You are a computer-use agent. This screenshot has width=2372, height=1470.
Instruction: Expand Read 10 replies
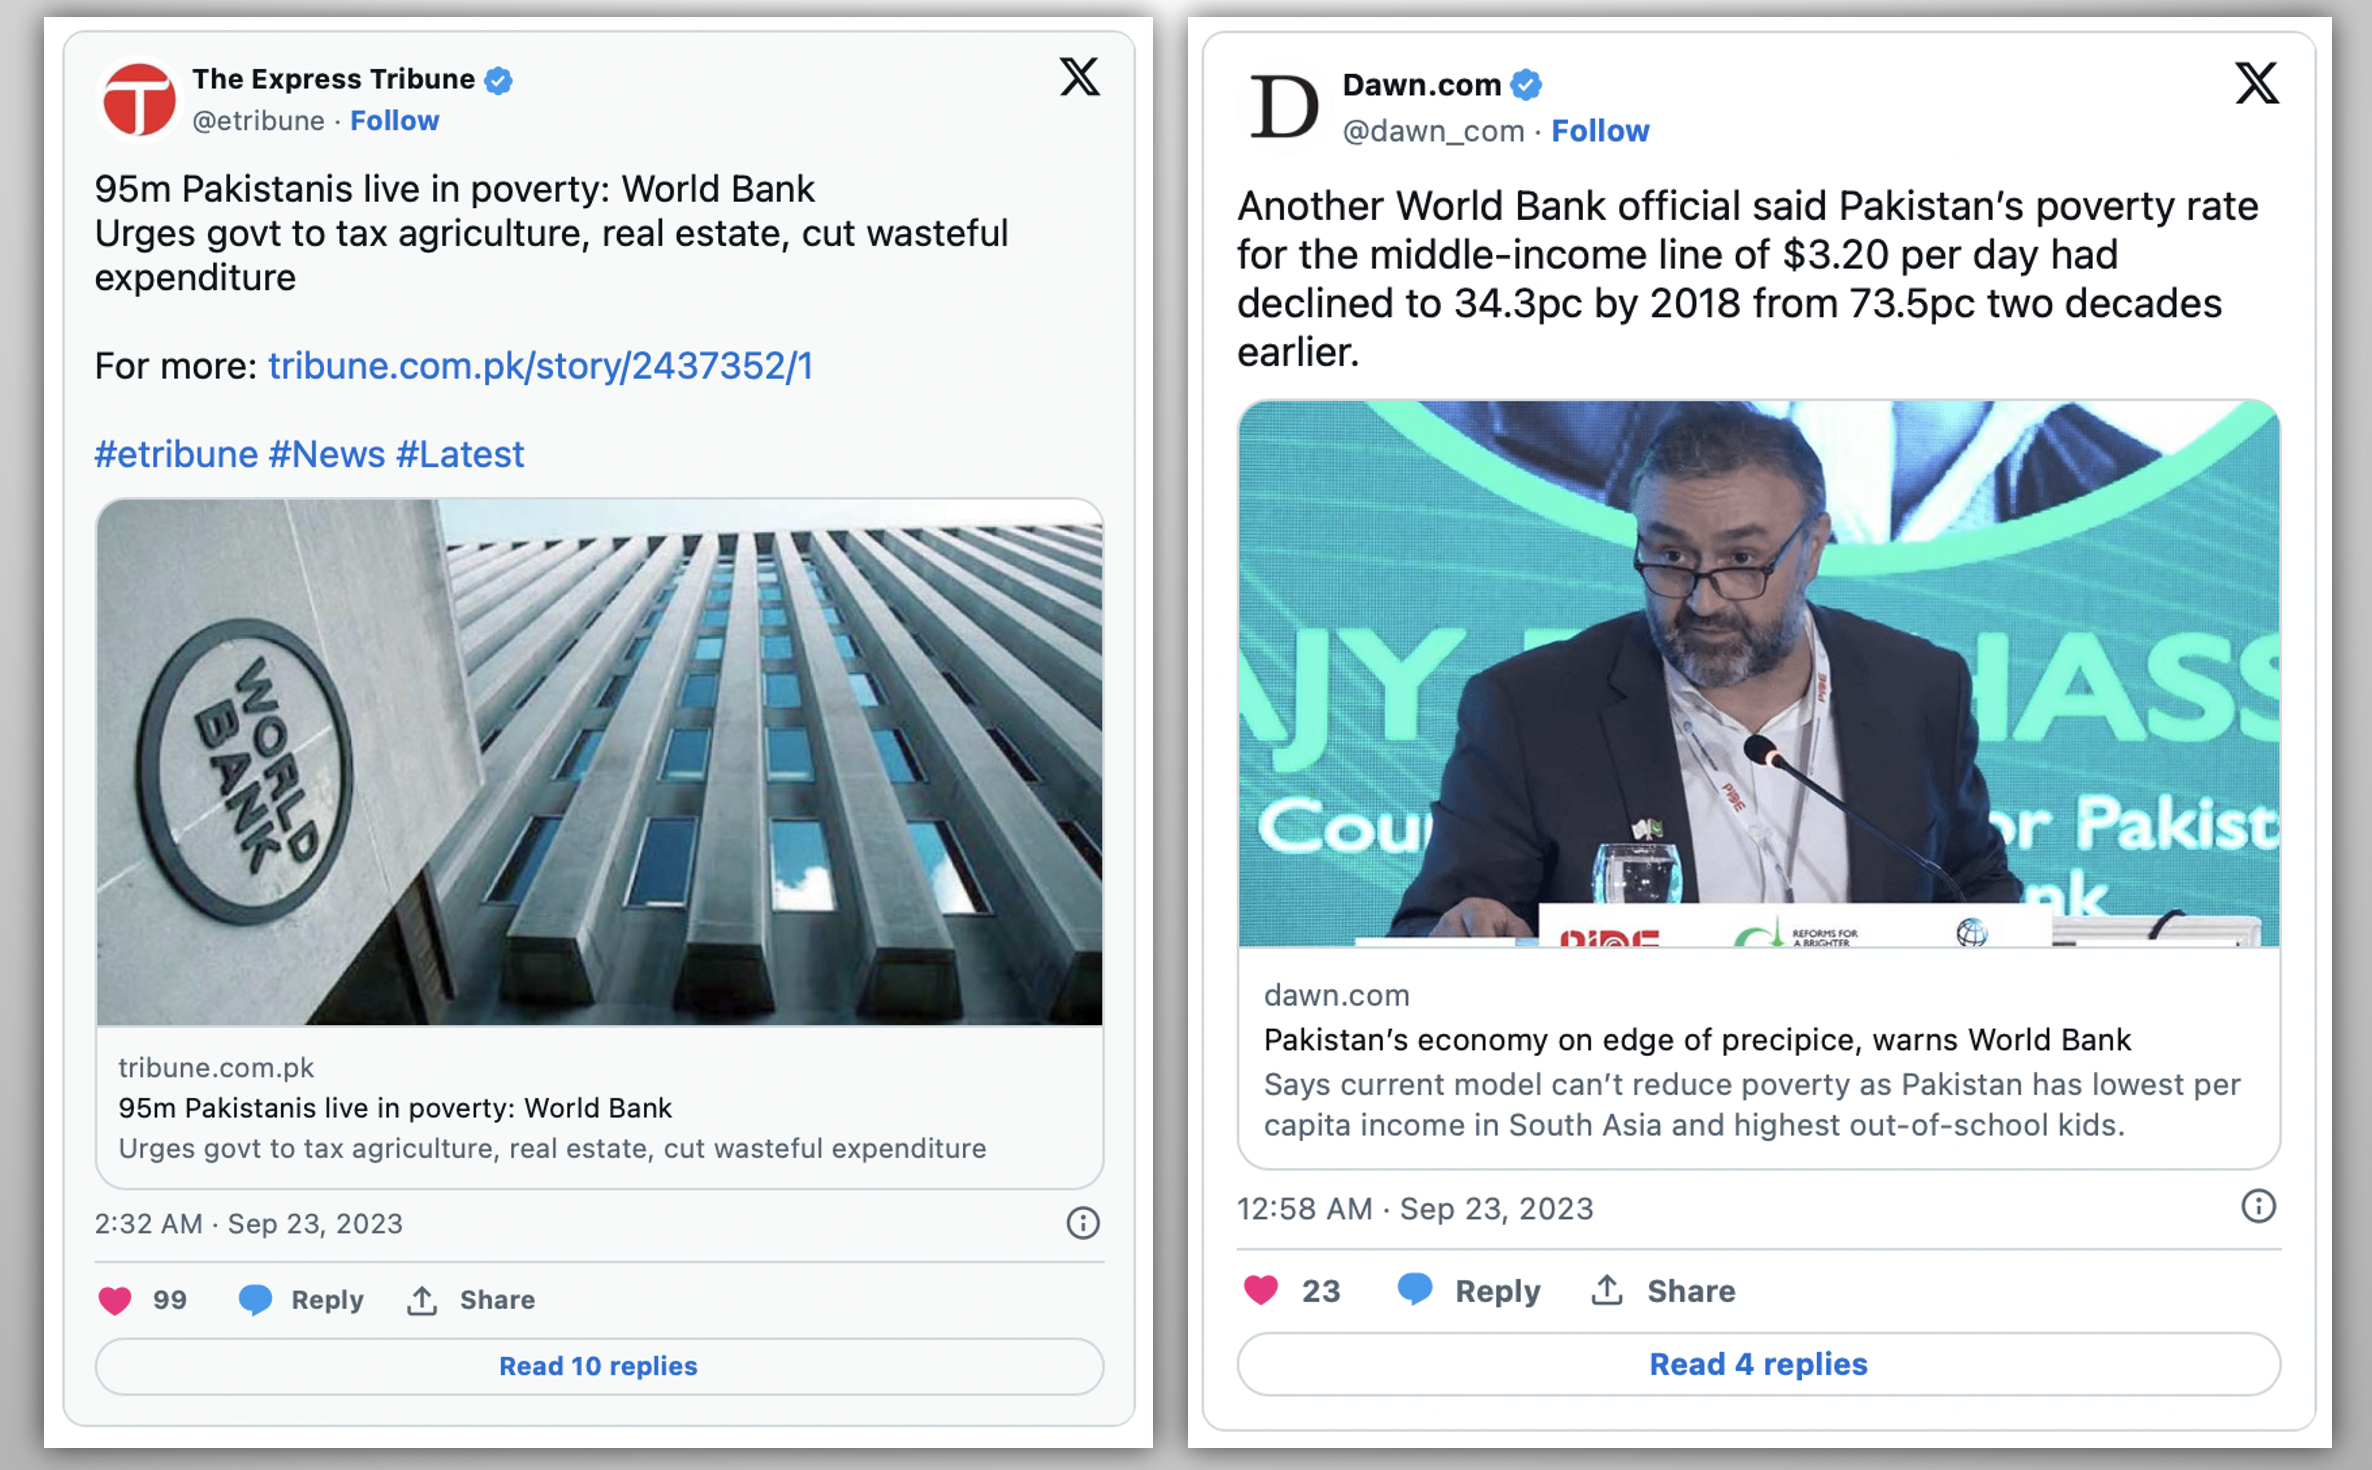(600, 1366)
